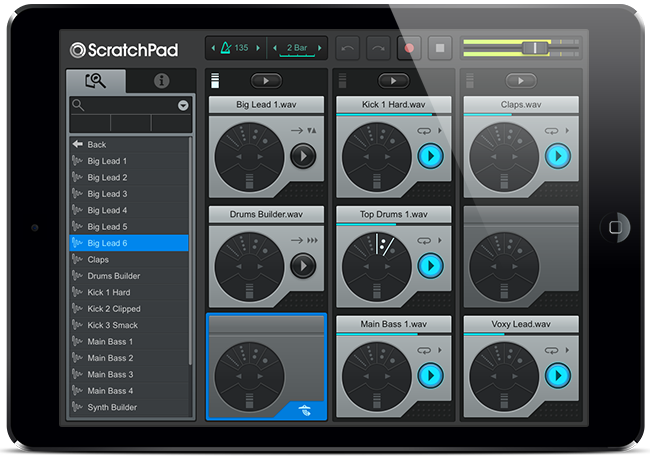Select Drums Builder sample in list
Viewport: 650px width, 460px height.
pyautogui.click(x=129, y=276)
